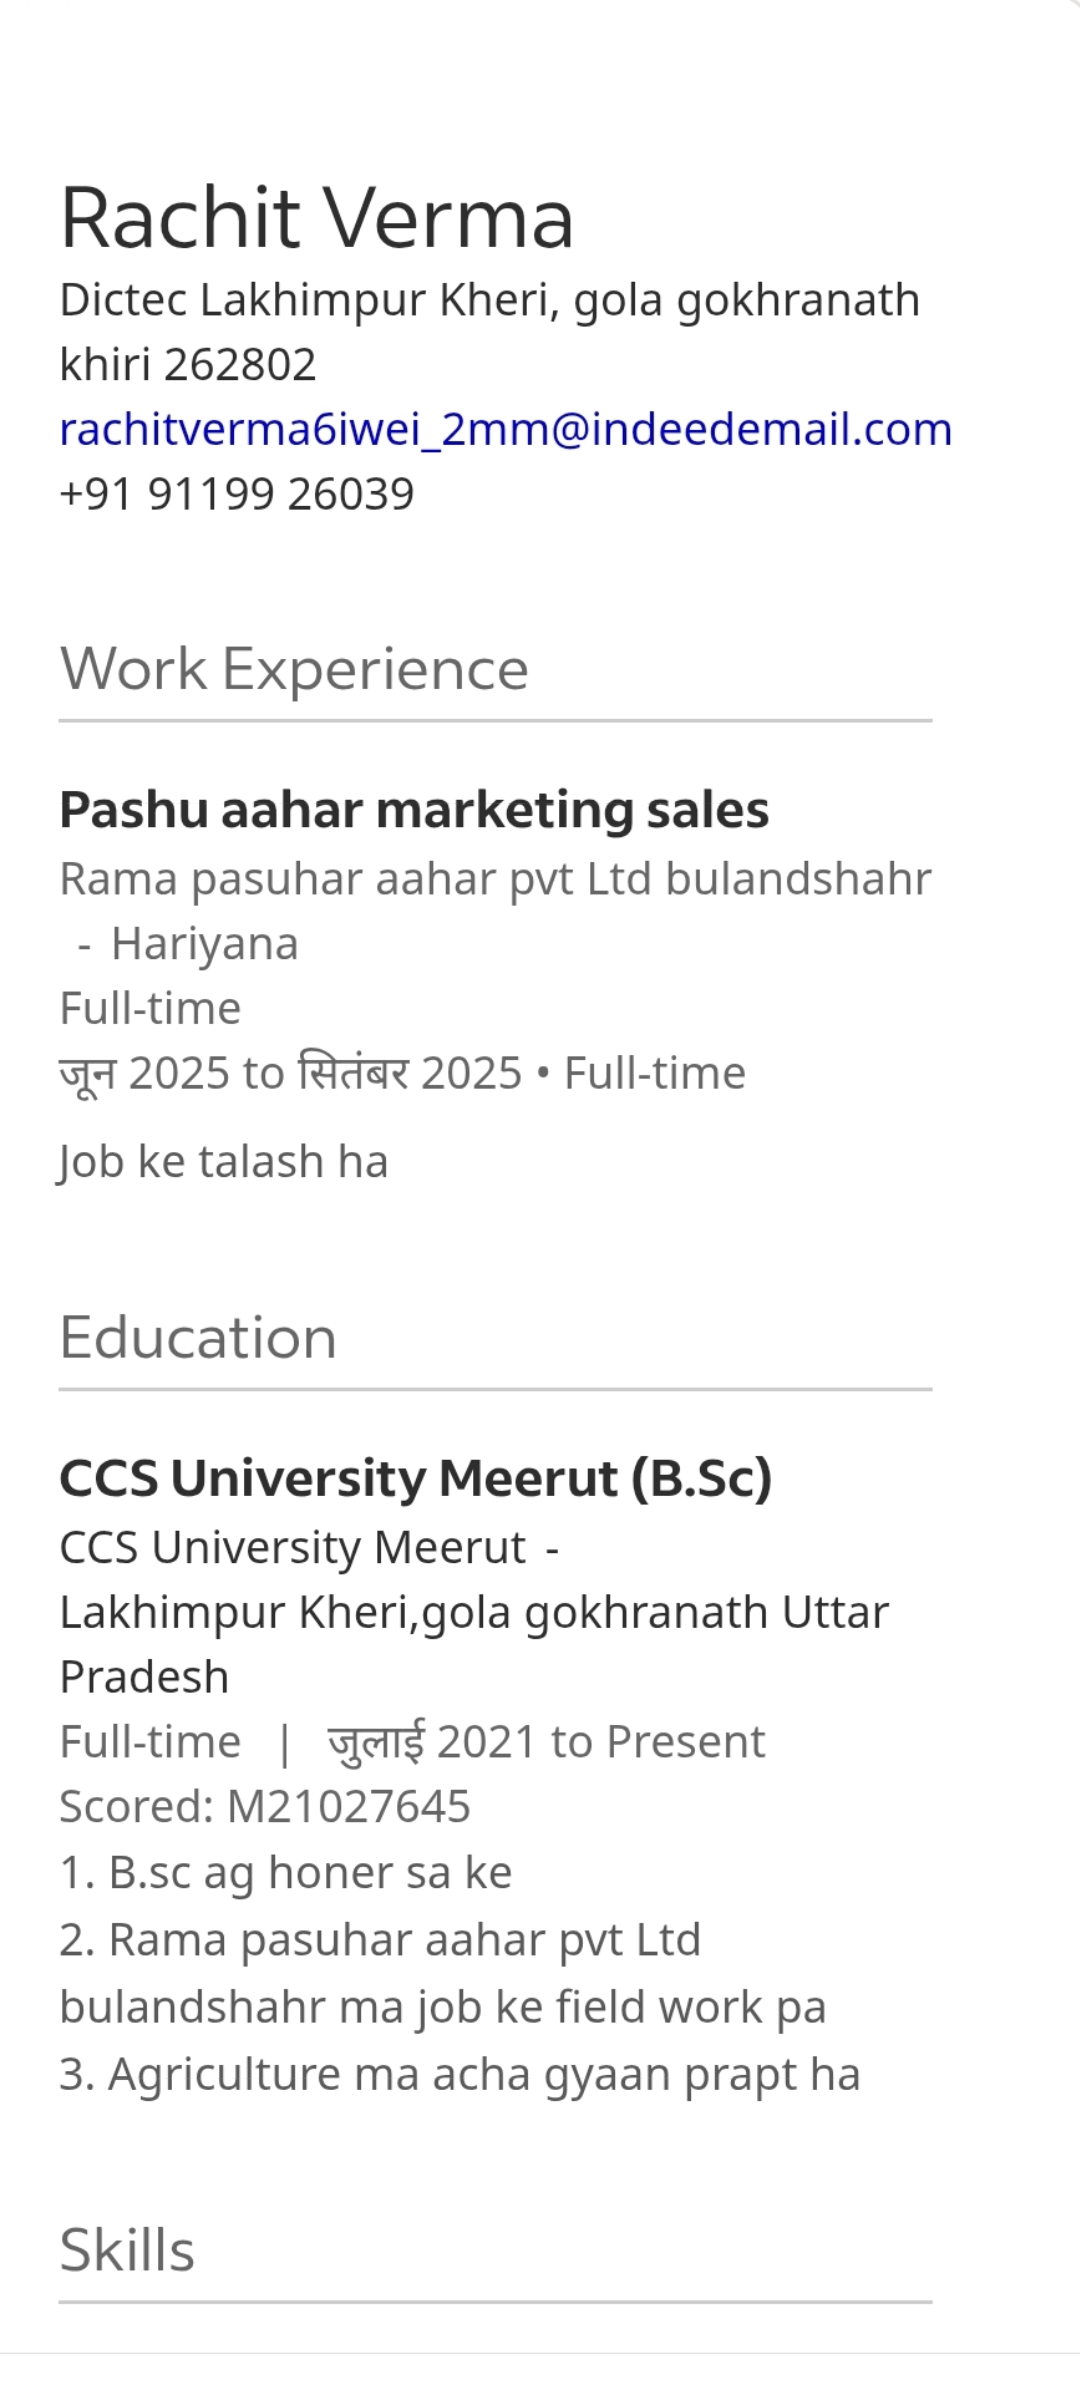Viewport: 1080px width, 2400px height.
Task: Tap the address line Dictec Lakhimpur Kheri
Action: 489,300
